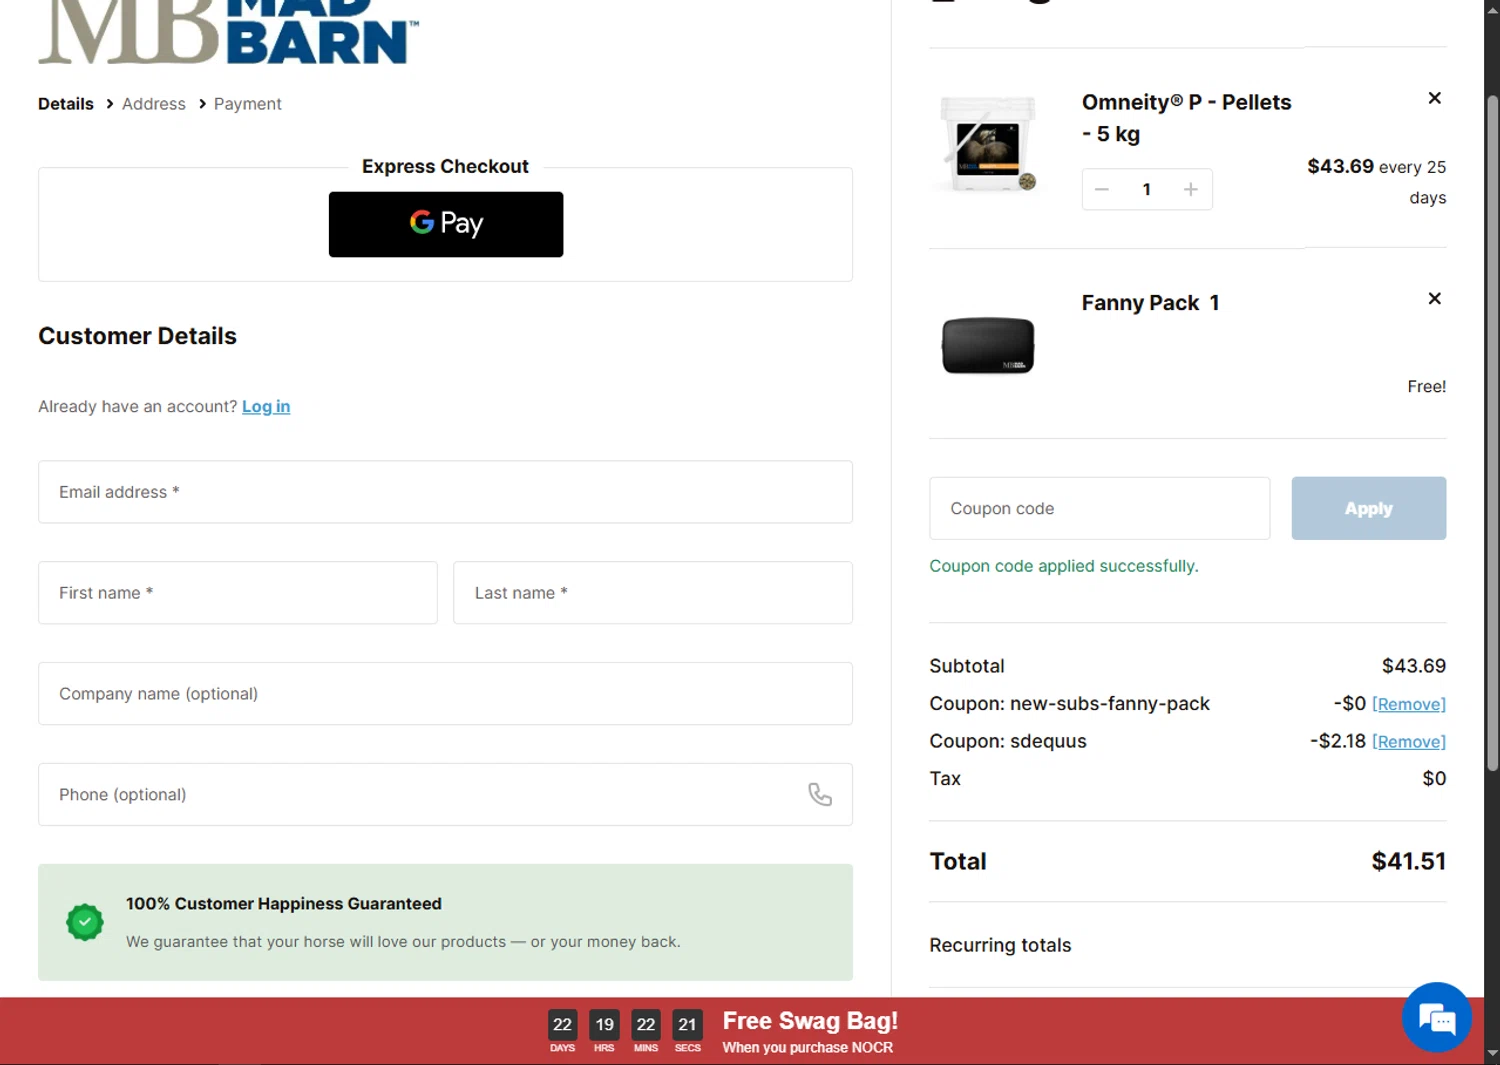
Task: Click the scrollbar down arrow
Action: [x=1492, y=1054]
